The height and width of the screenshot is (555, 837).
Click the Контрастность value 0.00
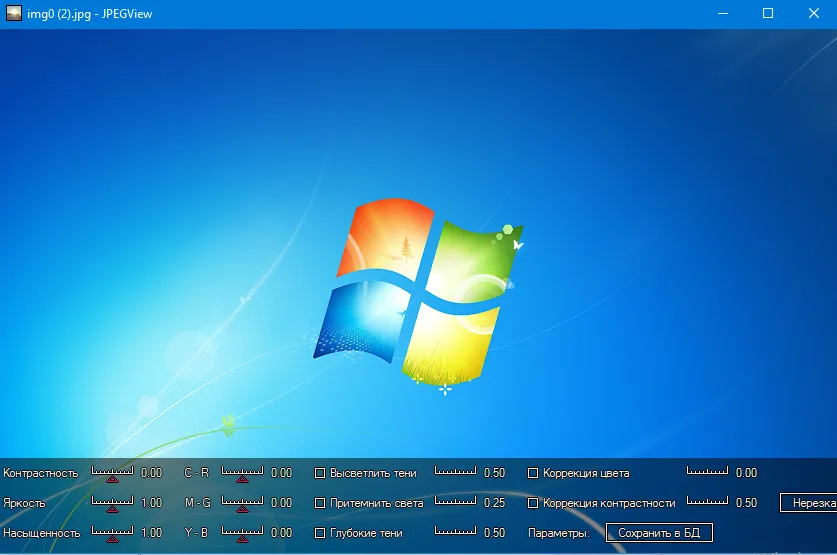(x=152, y=473)
